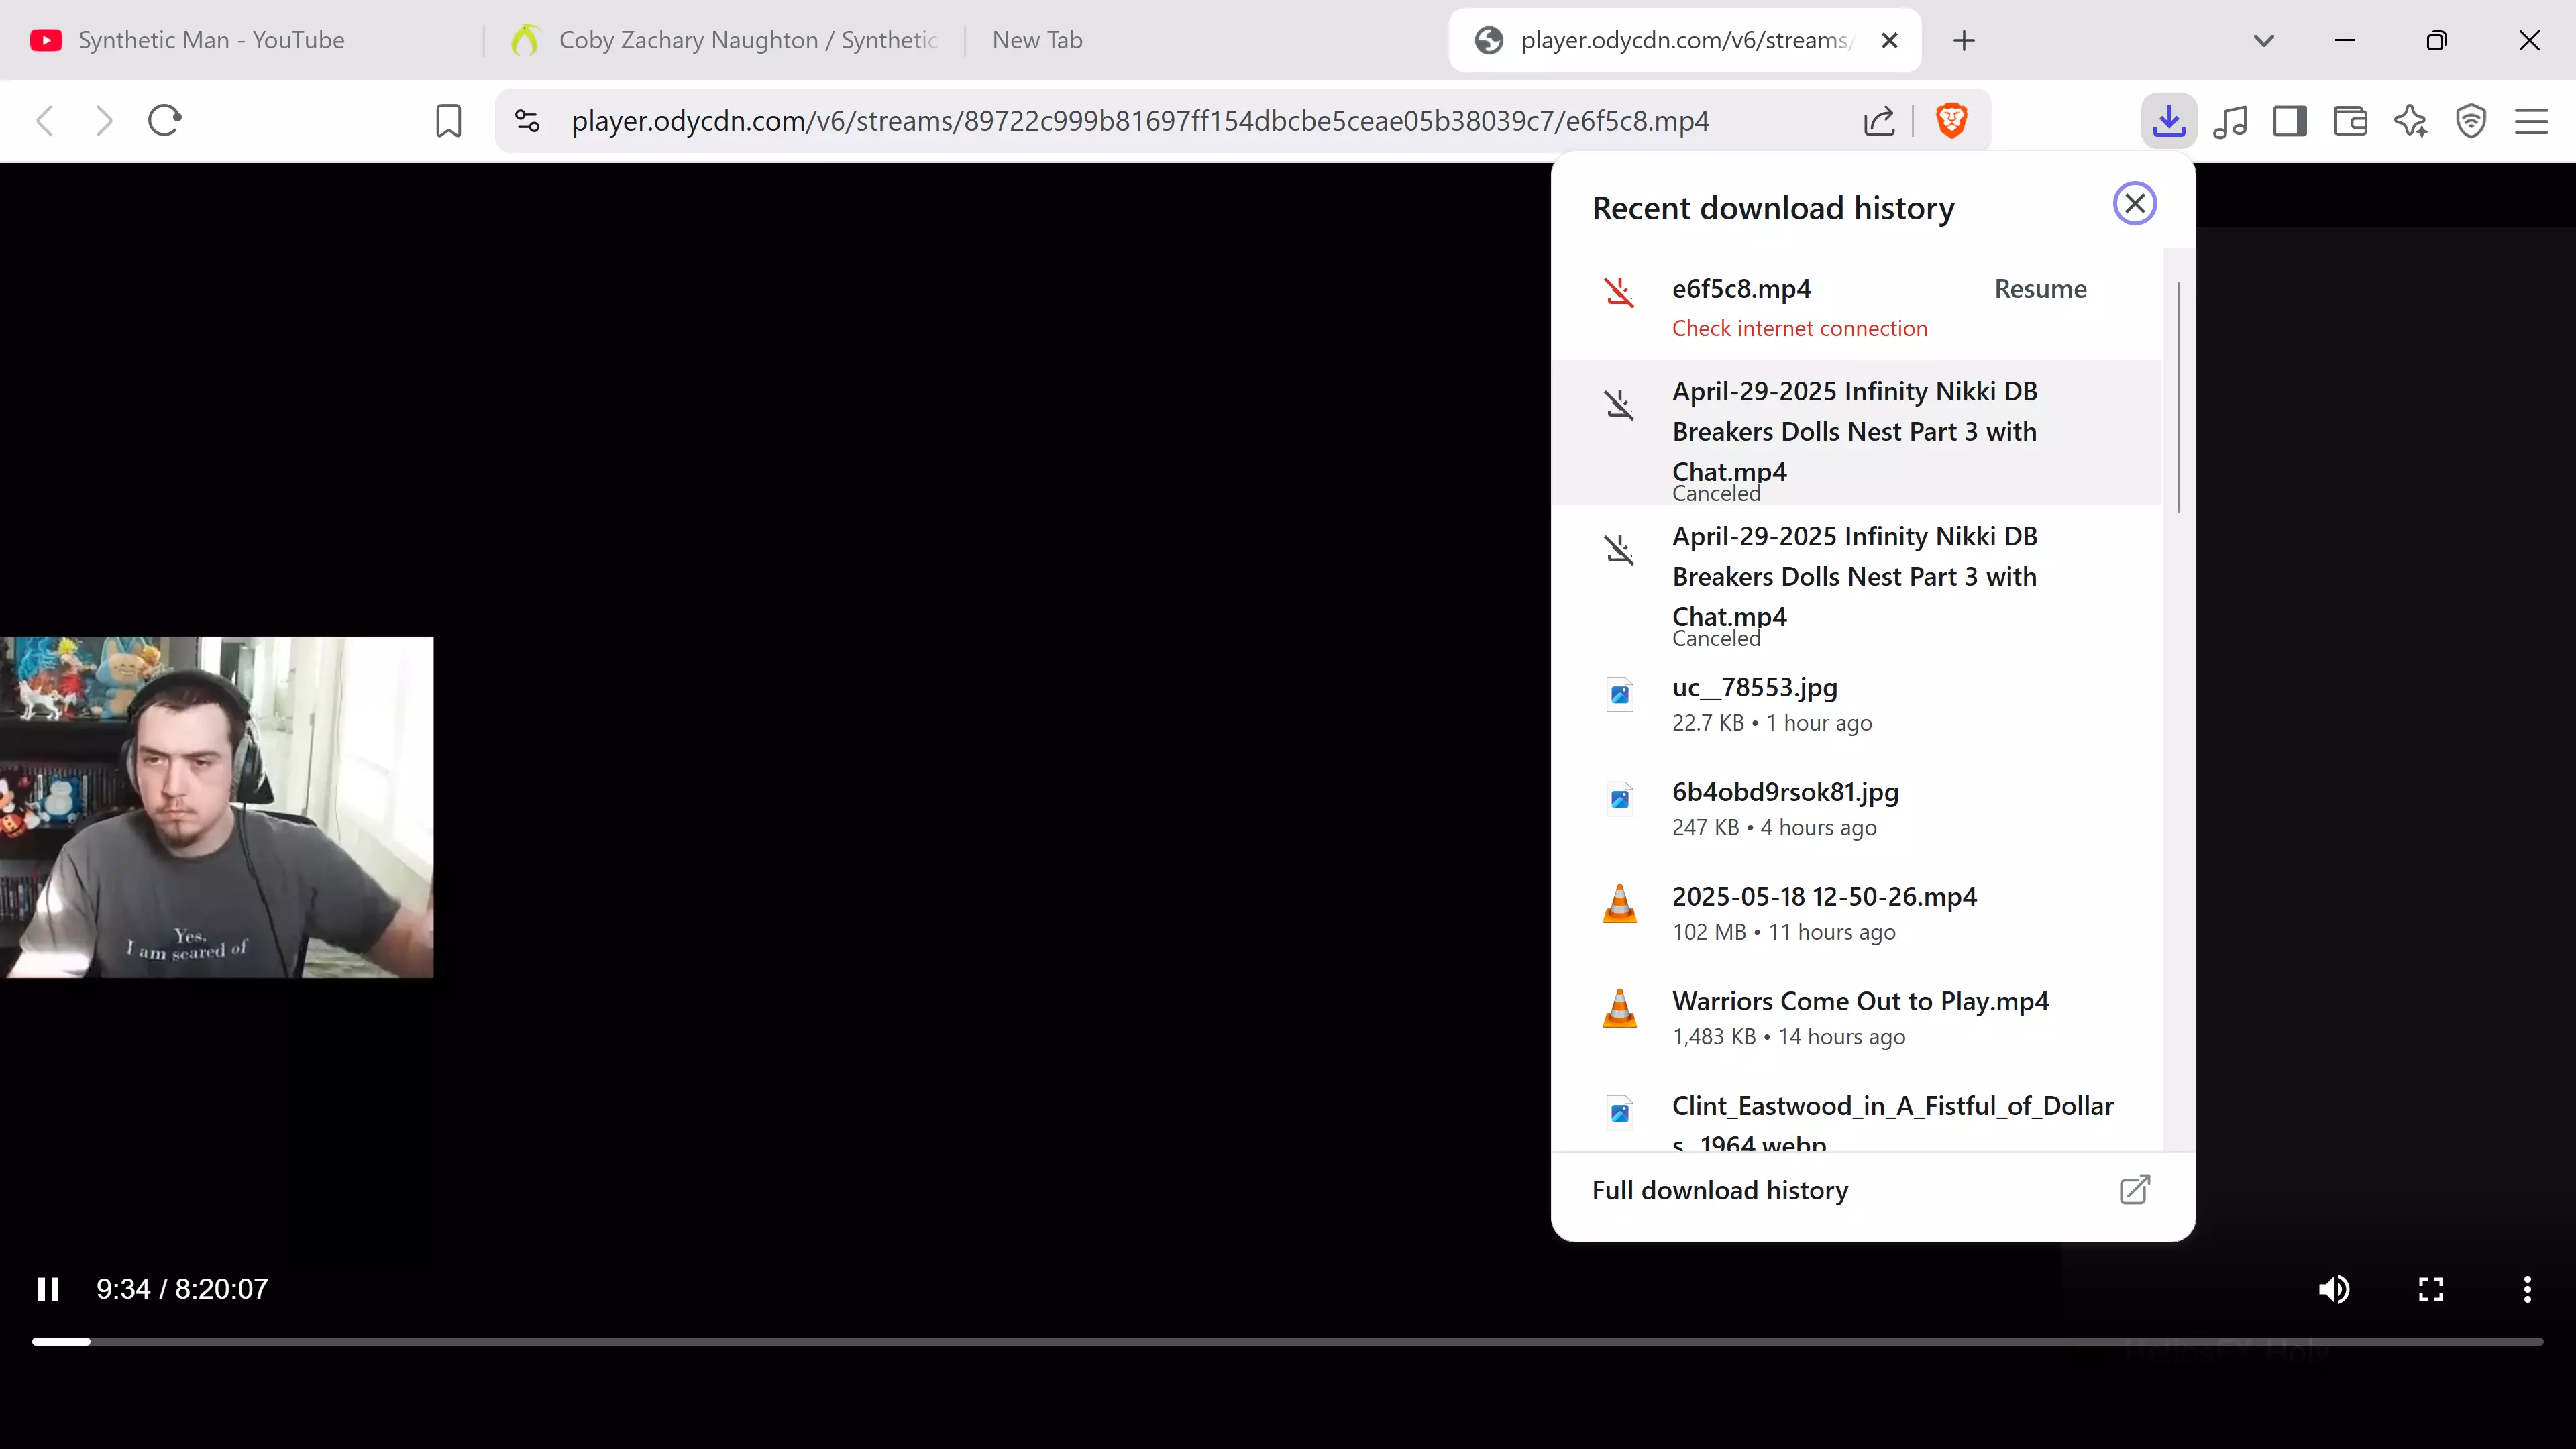Close the player.odycdn.com tab
The height and width of the screenshot is (1449, 2576).
click(1889, 40)
